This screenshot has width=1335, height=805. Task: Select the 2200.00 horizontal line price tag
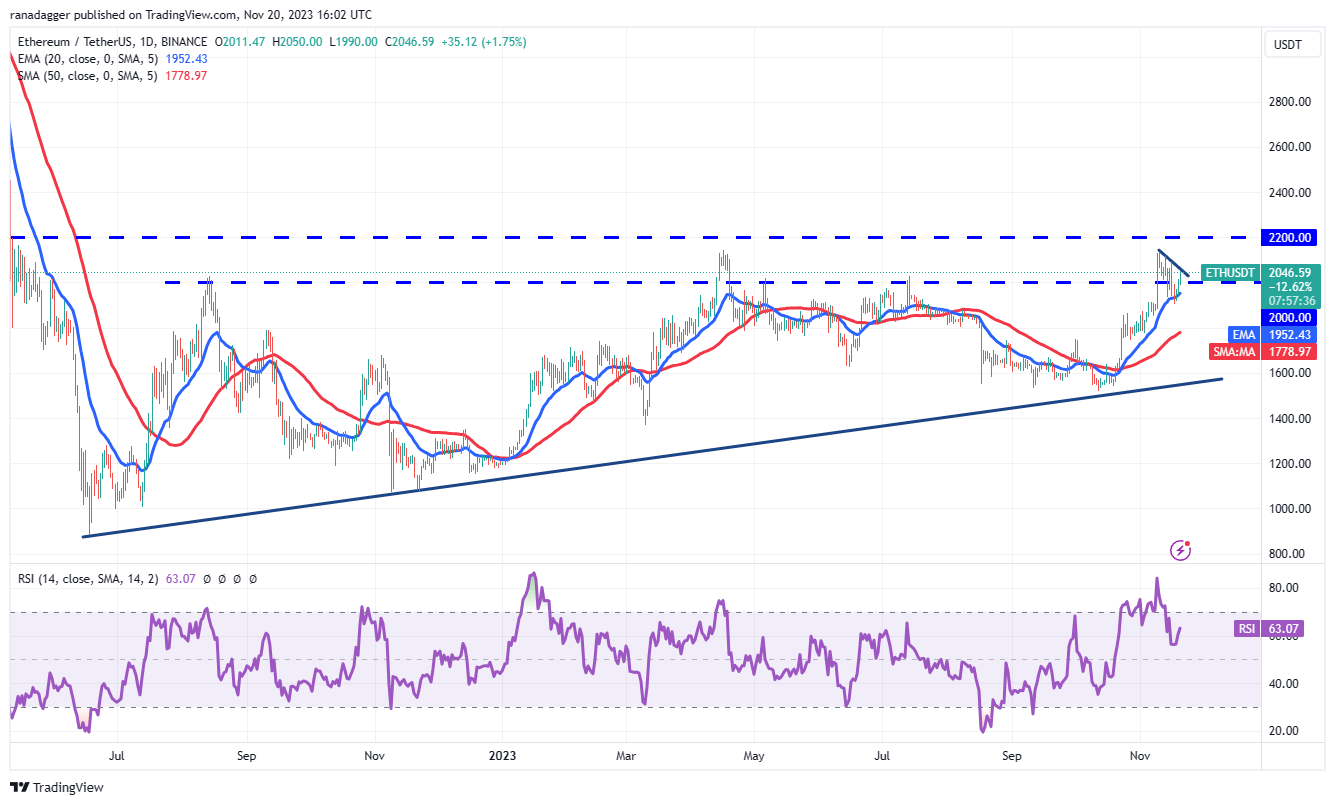(1289, 238)
